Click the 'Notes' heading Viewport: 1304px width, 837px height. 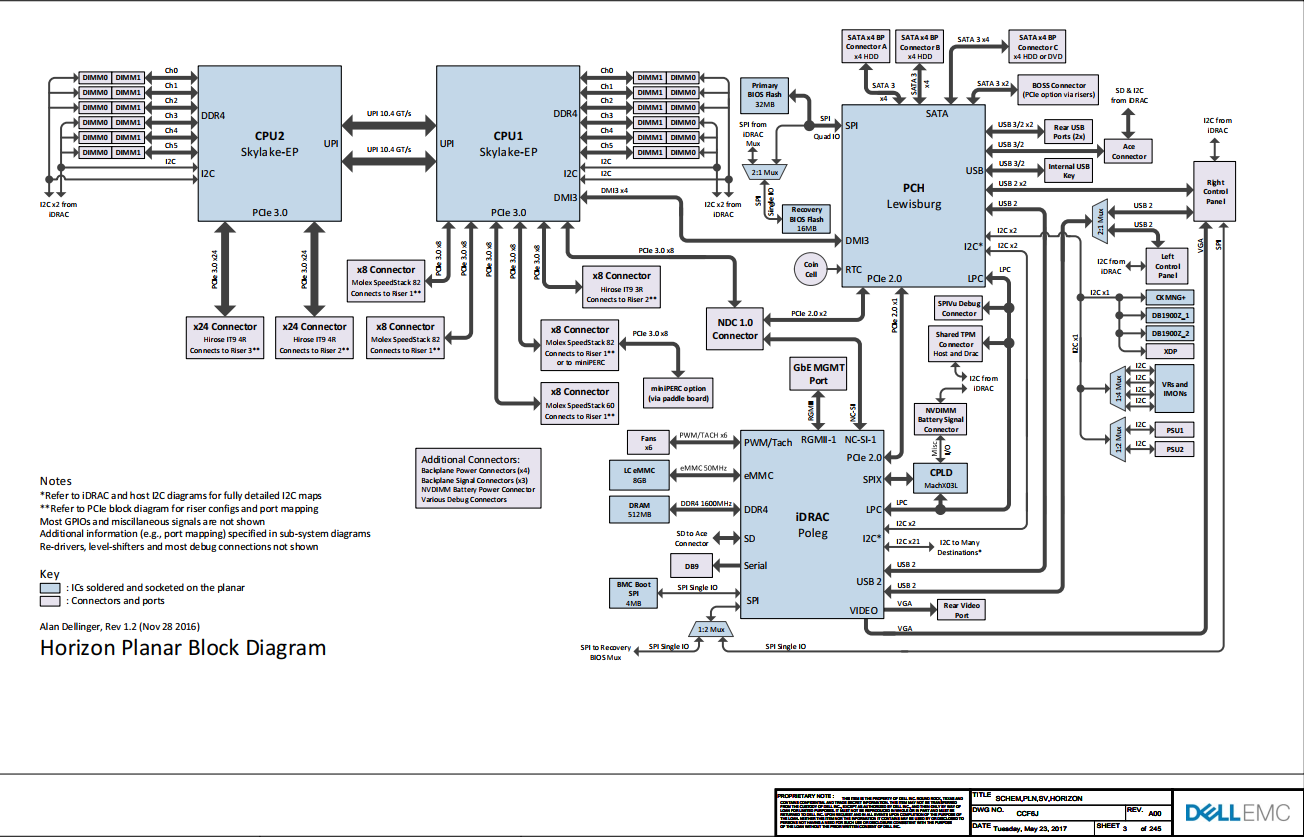[x=56, y=481]
